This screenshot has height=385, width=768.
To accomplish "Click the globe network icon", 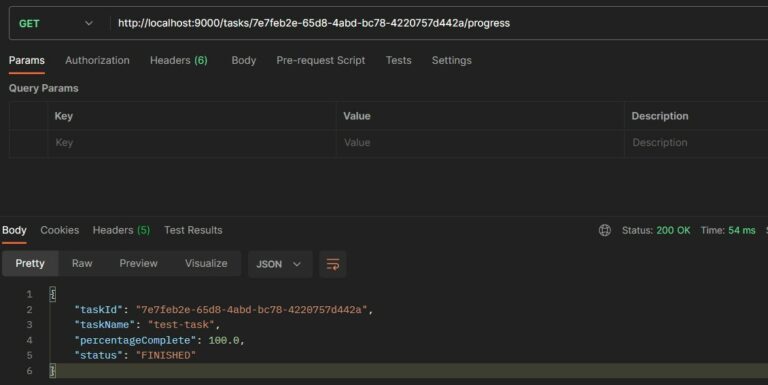I will pos(605,230).
